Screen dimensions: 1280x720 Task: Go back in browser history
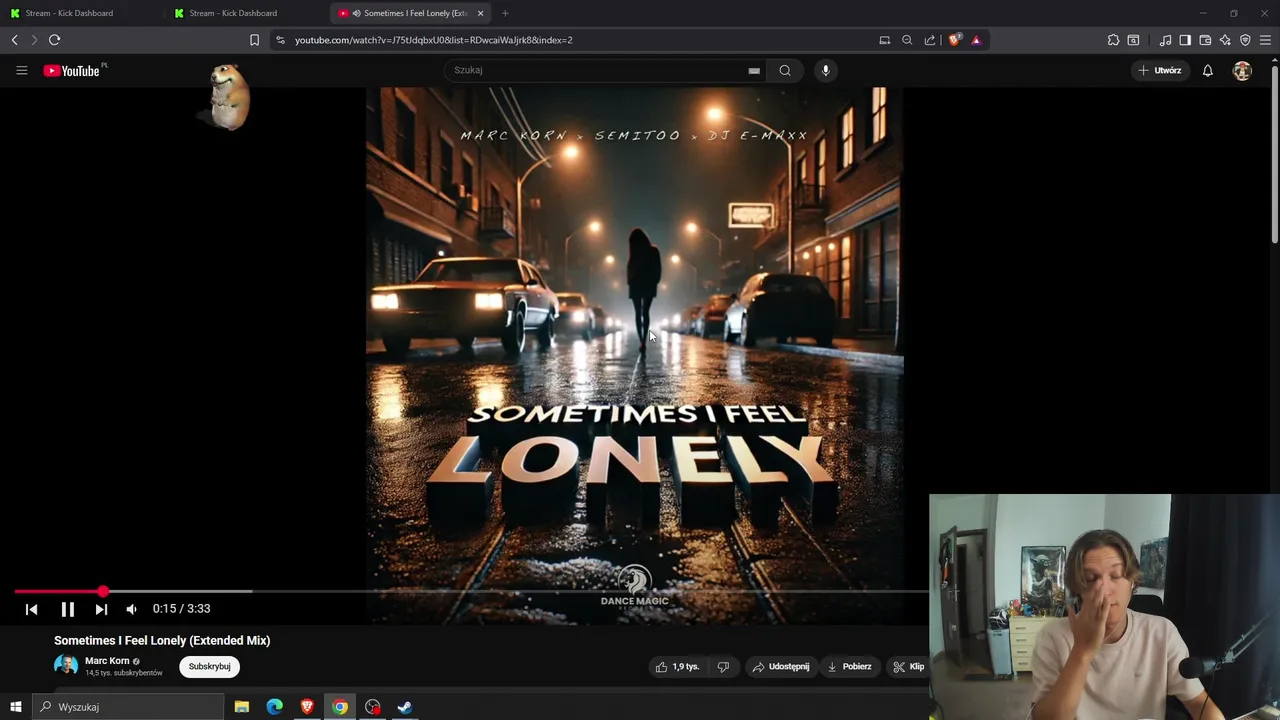(x=14, y=40)
